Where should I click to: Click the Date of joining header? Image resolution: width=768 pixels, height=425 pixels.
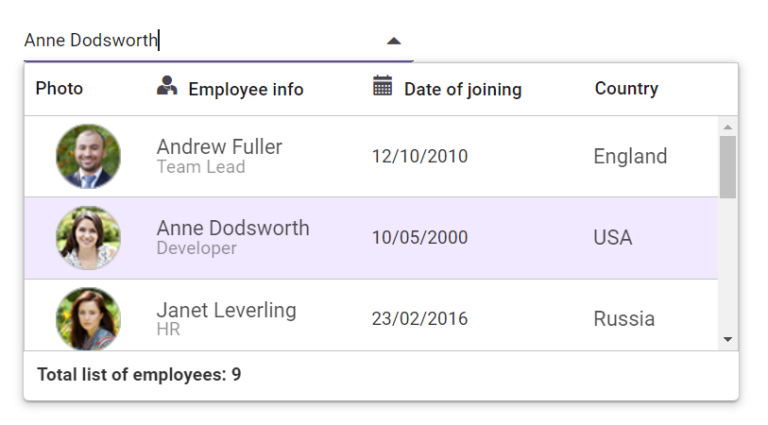[x=462, y=90]
